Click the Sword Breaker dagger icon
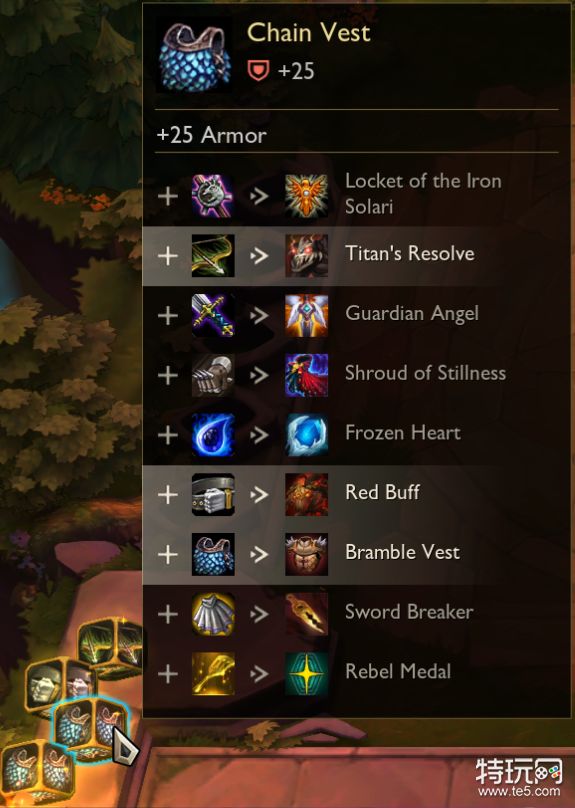The image size is (575, 808). 307,614
